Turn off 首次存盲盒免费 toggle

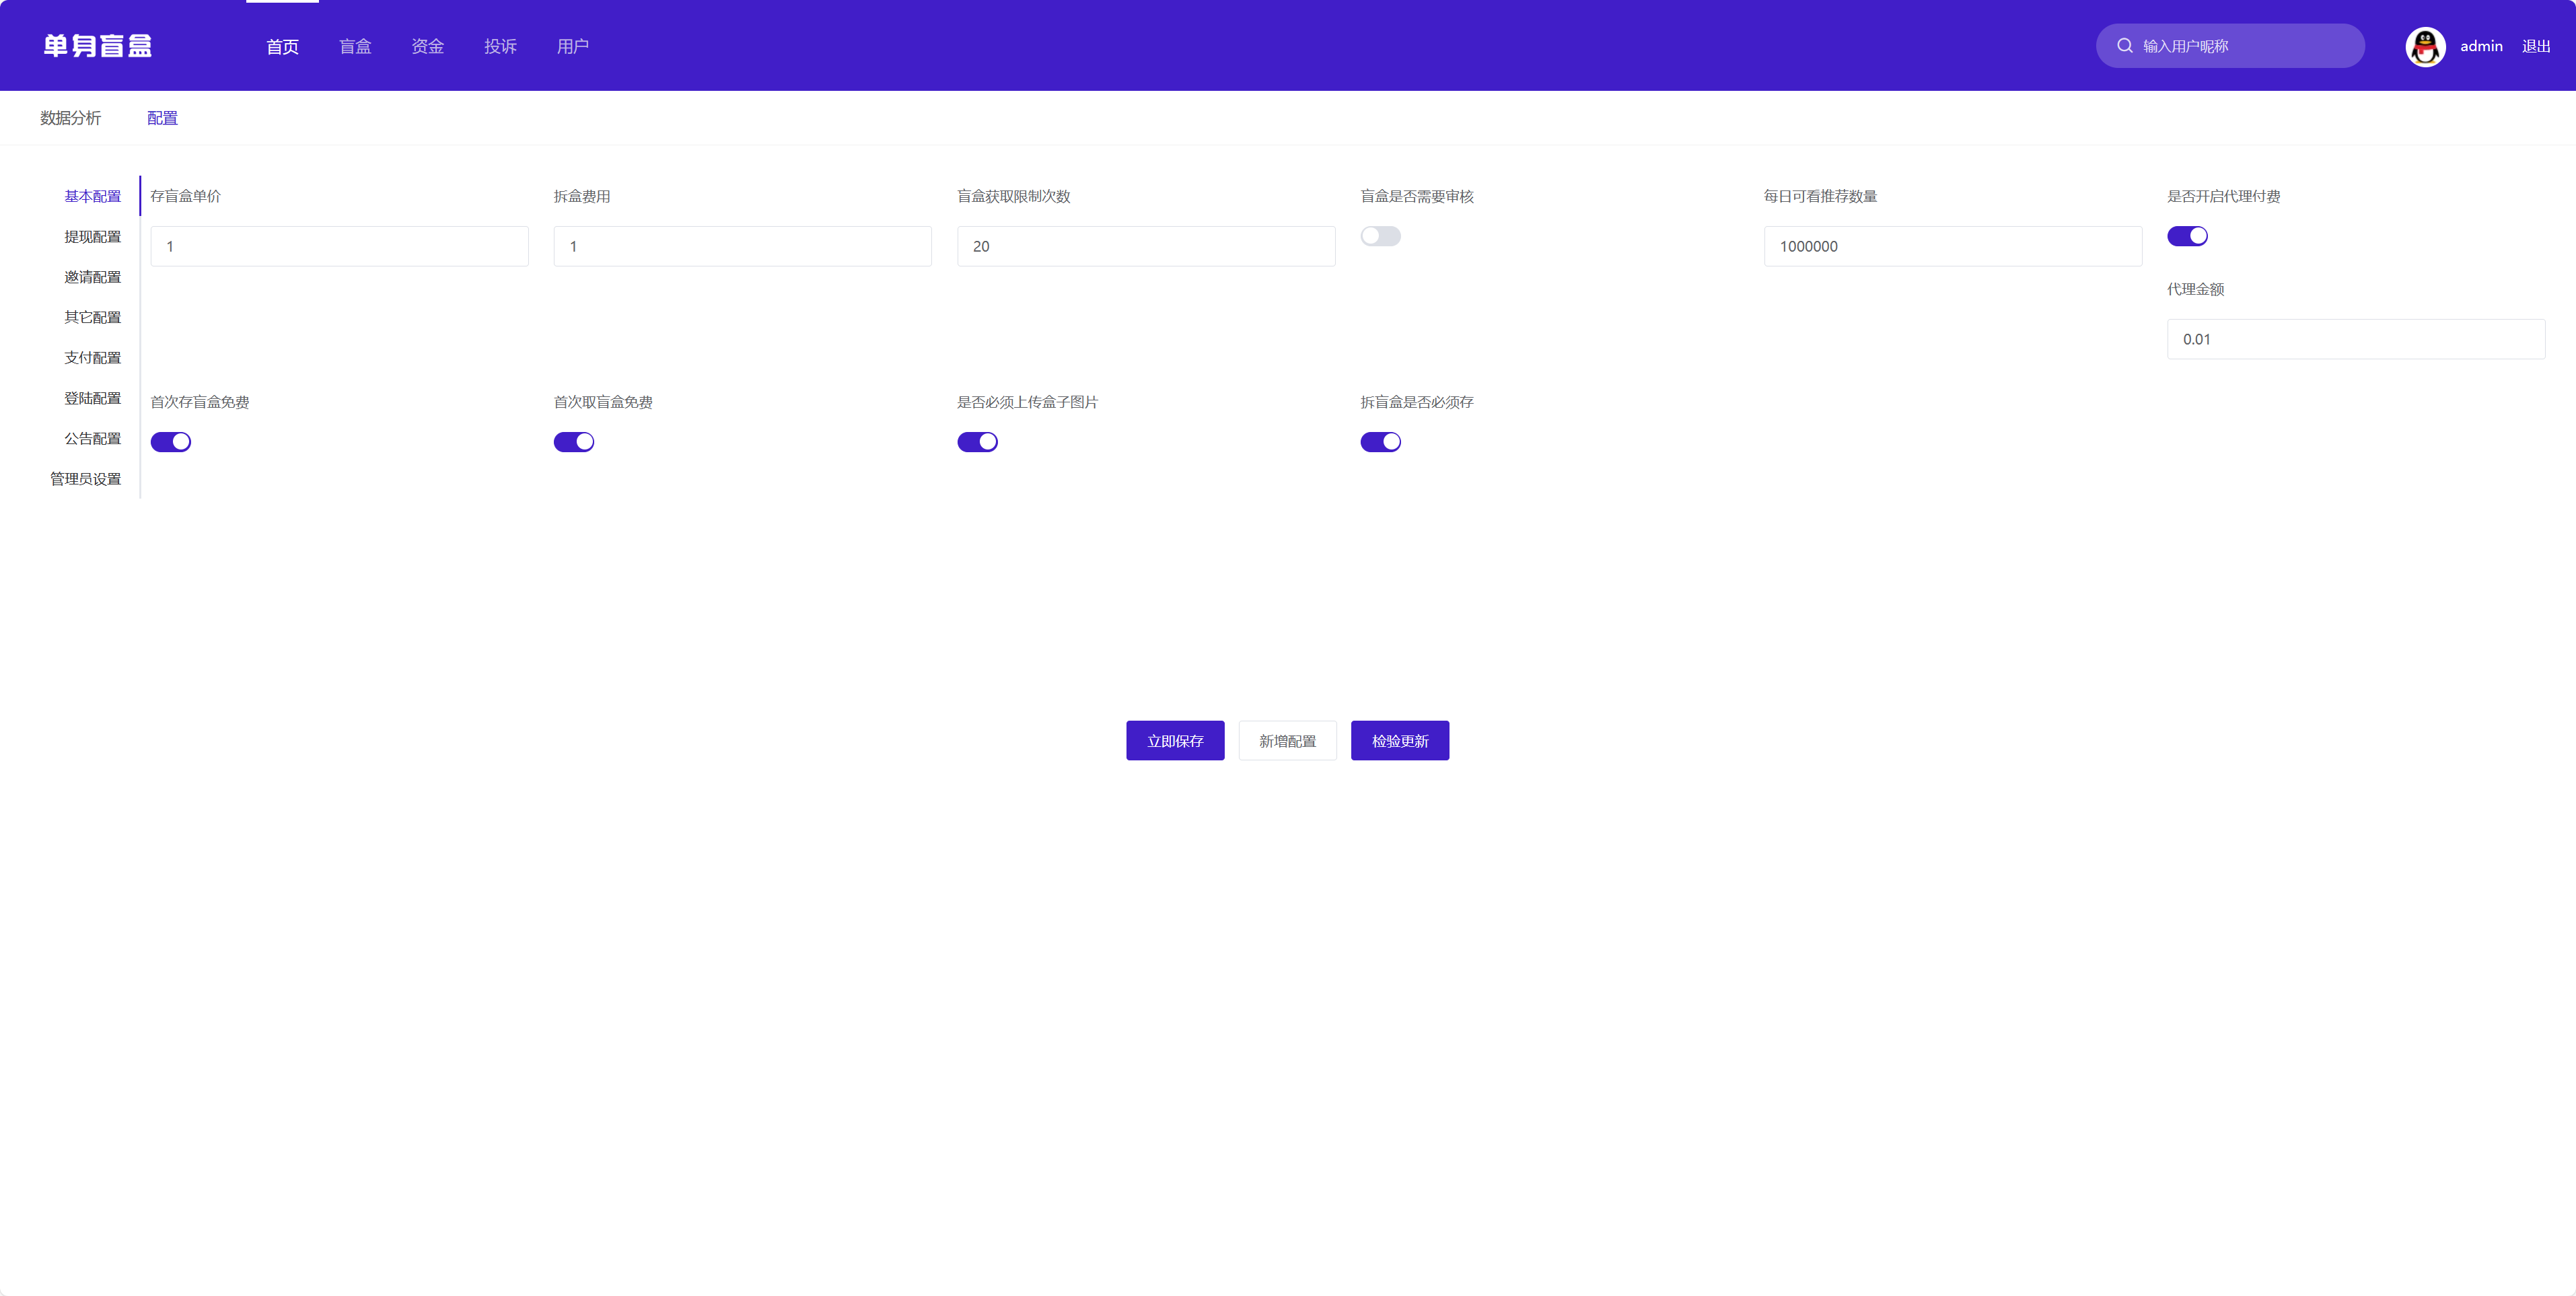point(171,442)
